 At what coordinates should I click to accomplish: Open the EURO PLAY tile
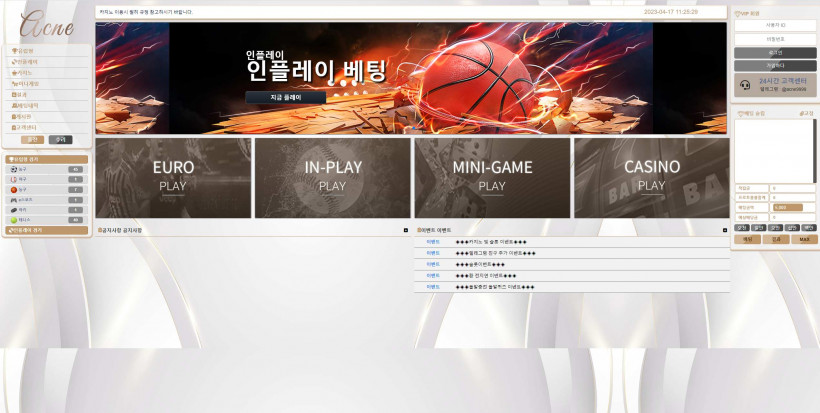point(173,178)
